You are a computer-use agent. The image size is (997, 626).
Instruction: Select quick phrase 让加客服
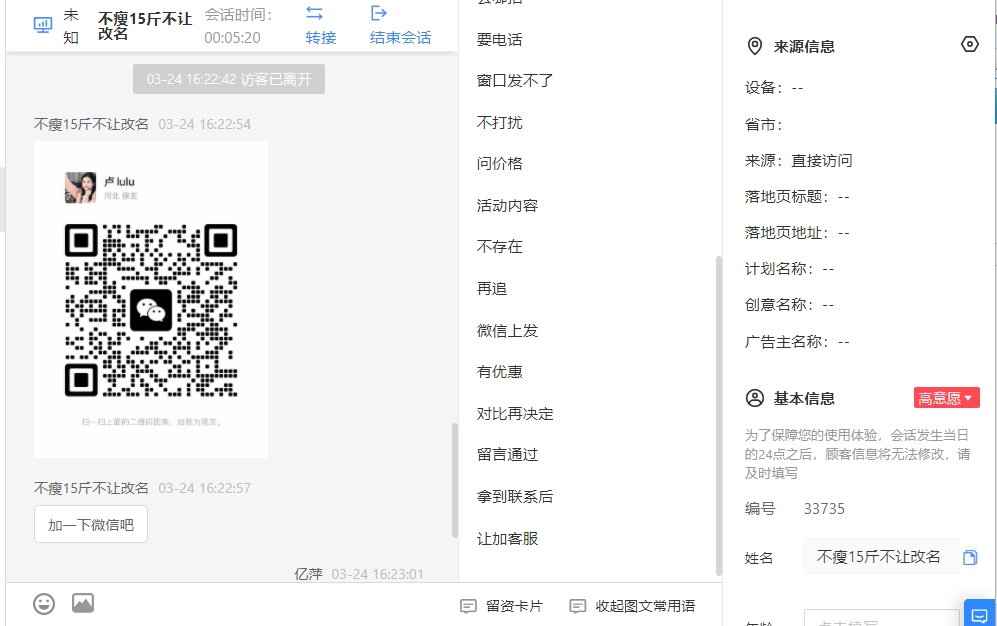[507, 539]
